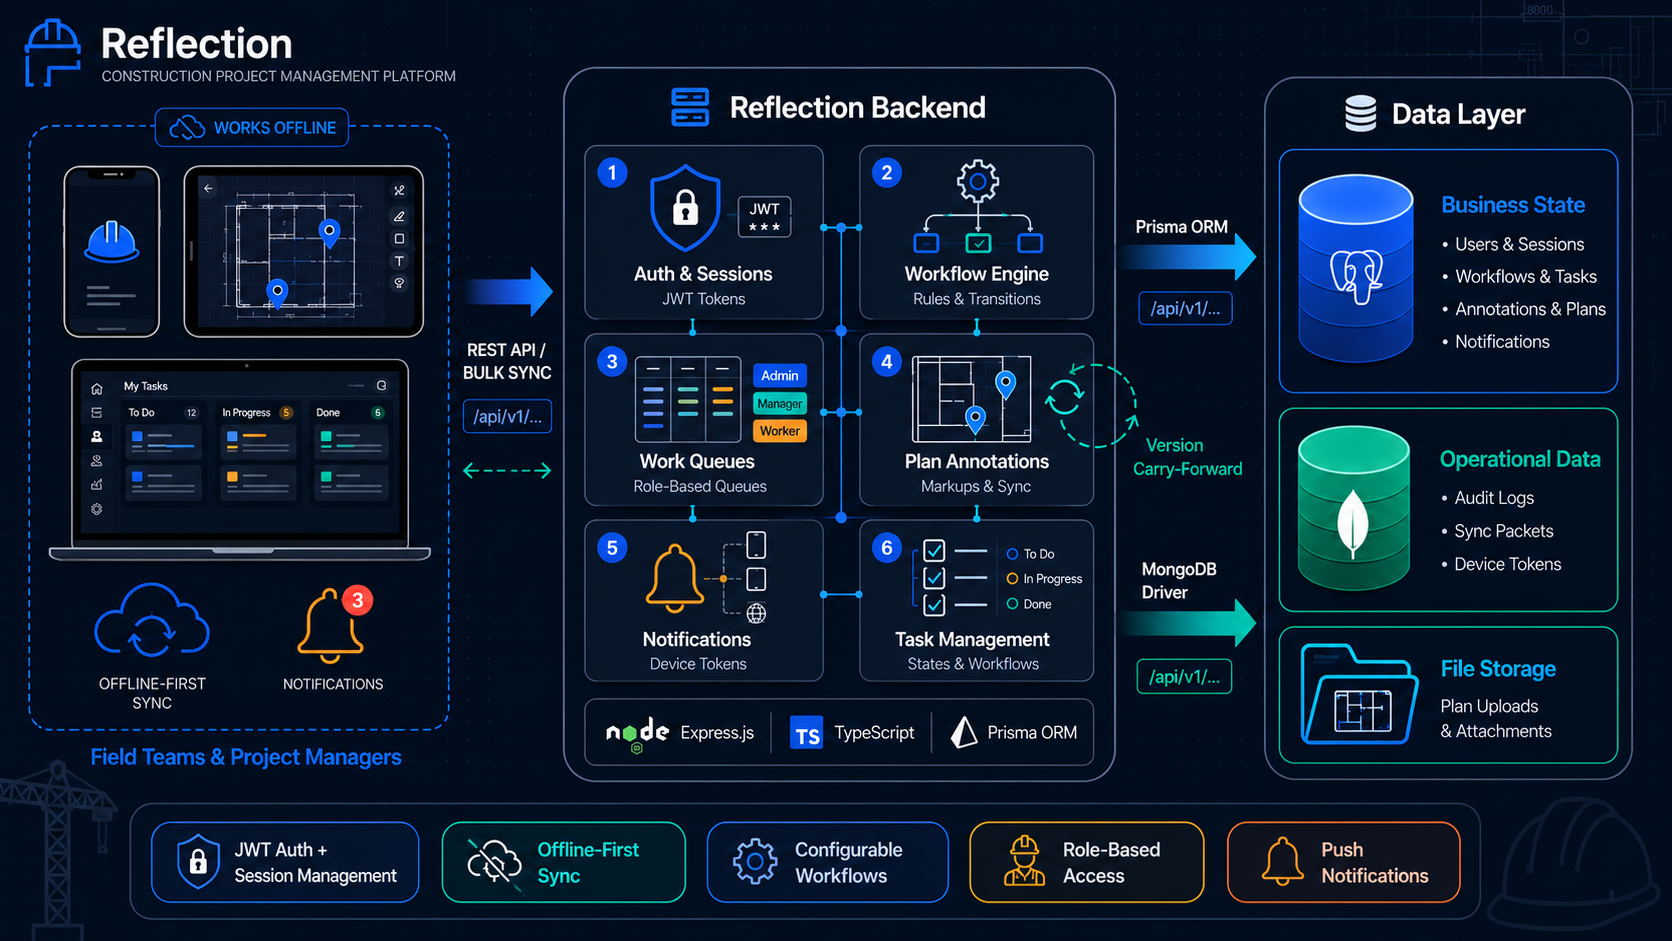Select the Worker role tag
Image resolution: width=1672 pixels, height=941 pixels.
click(780, 431)
